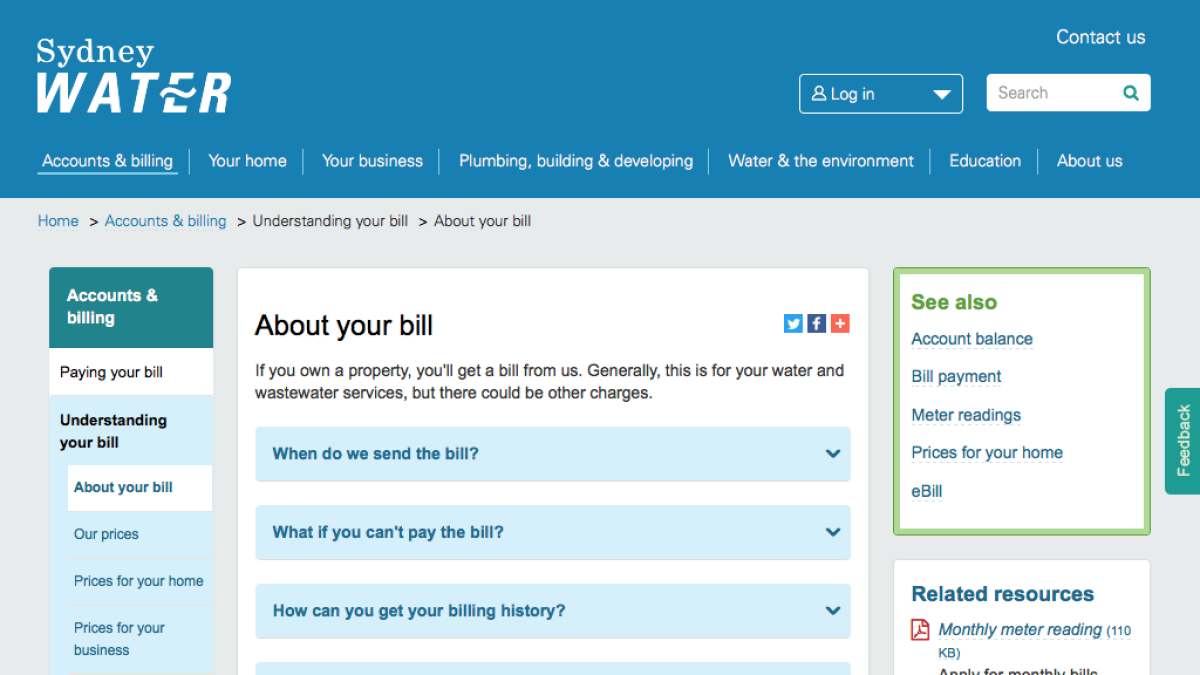Expand the 'When do we send the bill?' section
This screenshot has width=1200, height=675.
pos(552,454)
